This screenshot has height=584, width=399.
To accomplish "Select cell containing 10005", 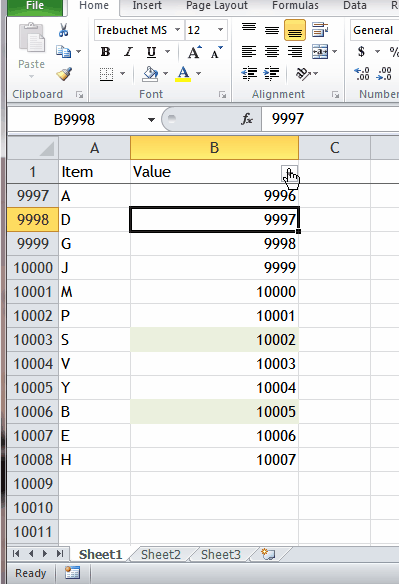I will tap(215, 412).
